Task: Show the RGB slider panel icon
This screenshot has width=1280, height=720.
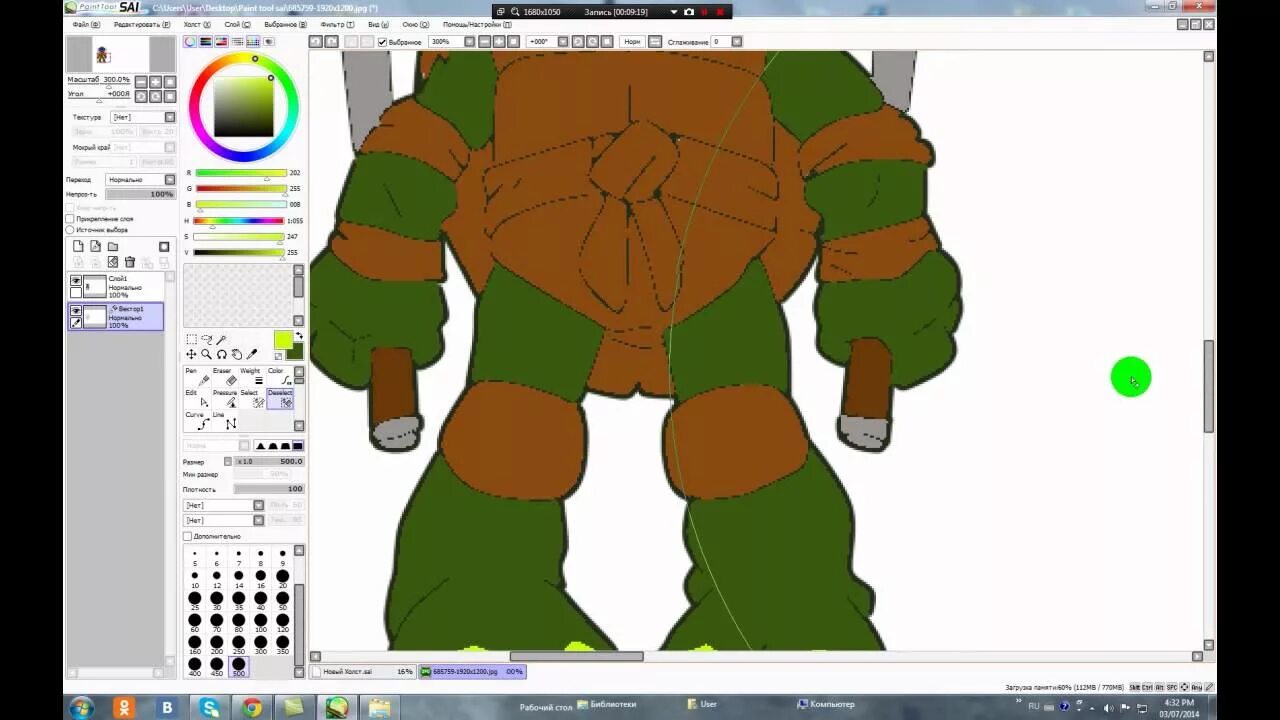Action: (x=205, y=42)
